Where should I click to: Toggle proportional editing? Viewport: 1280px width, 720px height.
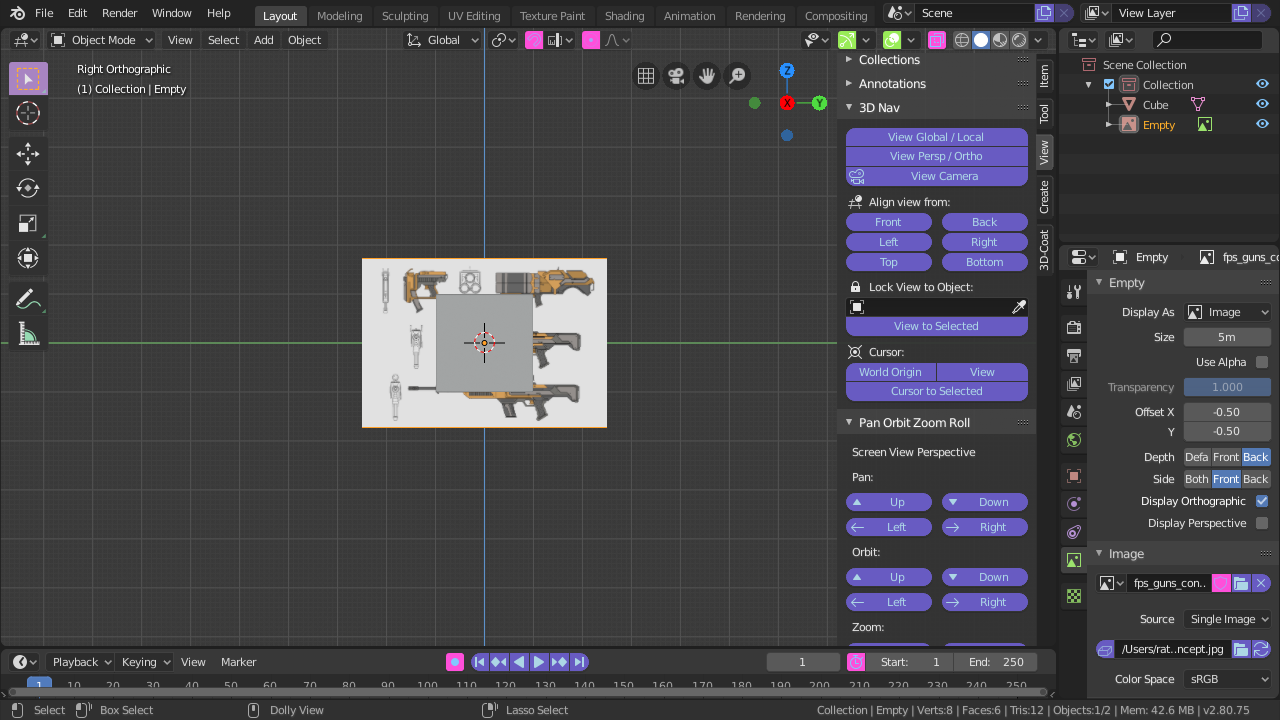coord(591,40)
